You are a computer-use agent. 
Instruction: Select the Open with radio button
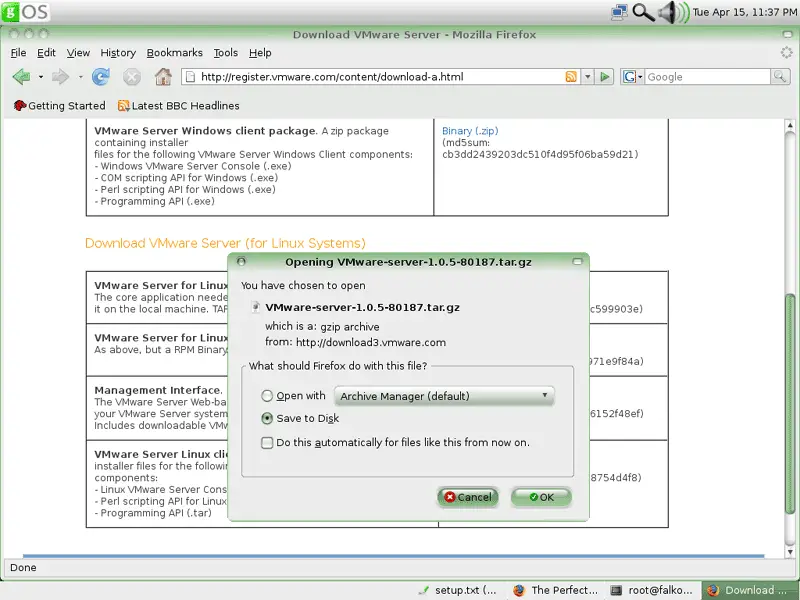[x=267, y=396]
